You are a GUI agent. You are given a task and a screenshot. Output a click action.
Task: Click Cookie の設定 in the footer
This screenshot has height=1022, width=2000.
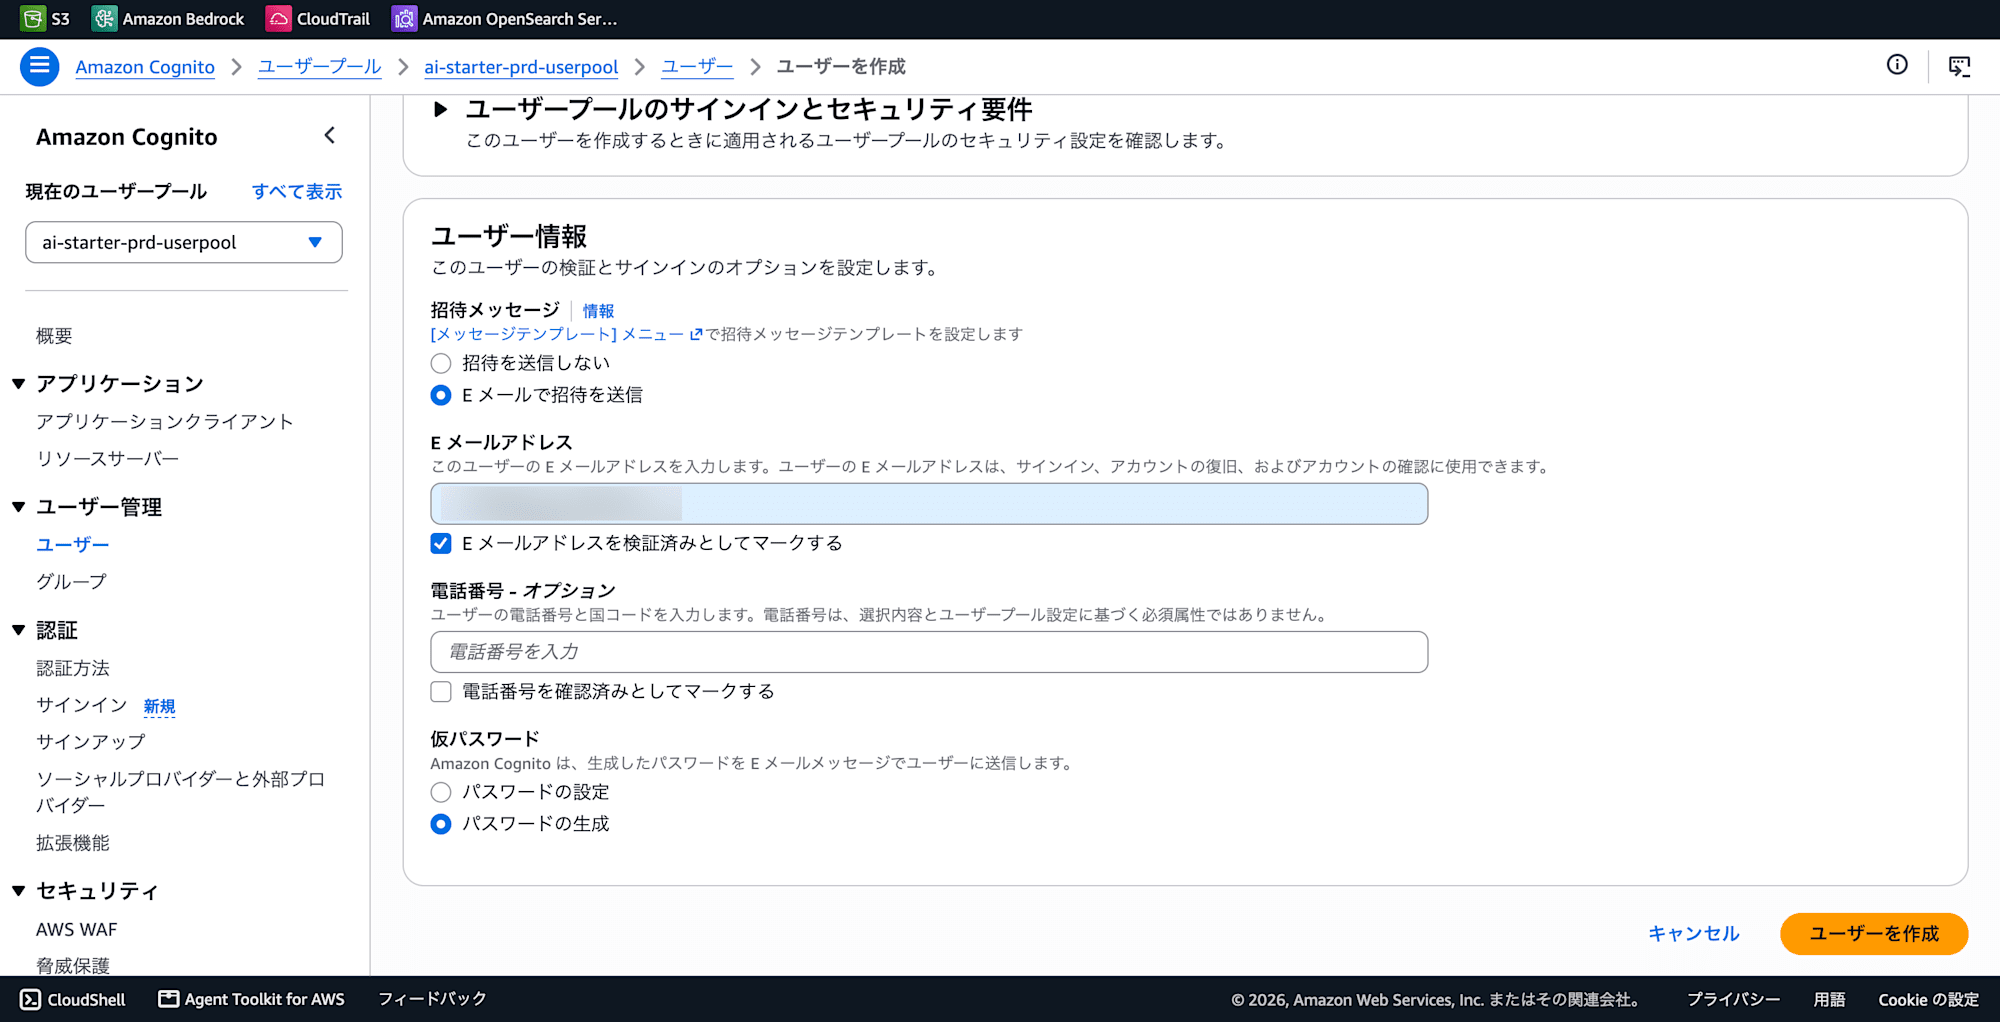point(1929,1000)
